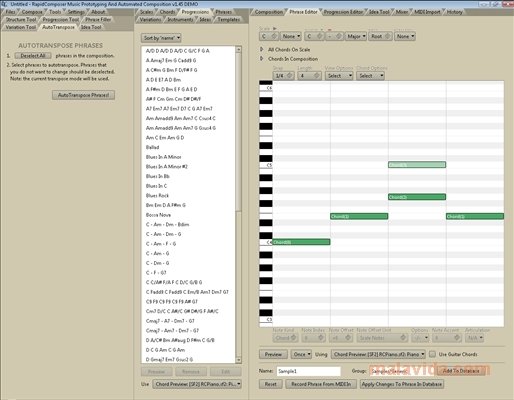This screenshot has height=400, width=514.
Task: Click the Root stepper knob
Action: tap(388, 36)
